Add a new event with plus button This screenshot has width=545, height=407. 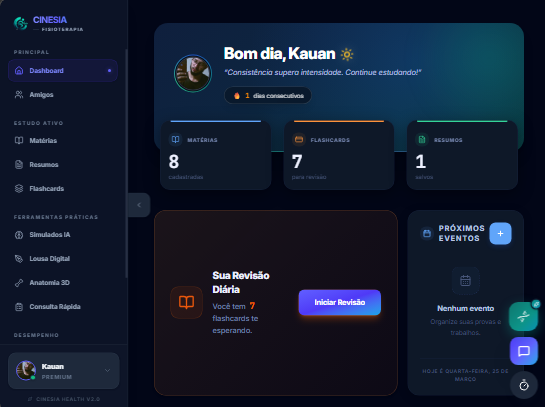pos(500,234)
